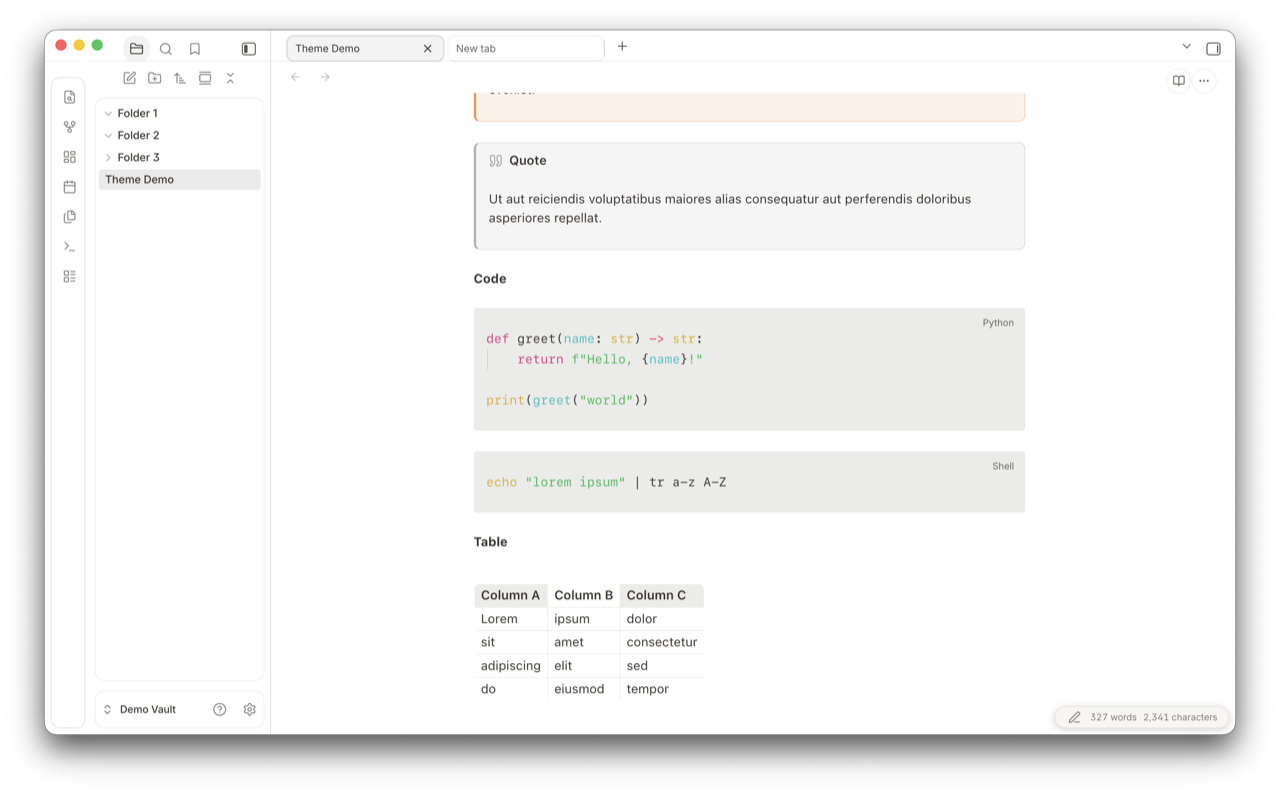Click the Shell language label
The height and width of the screenshot is (793, 1280).
coord(1003,466)
